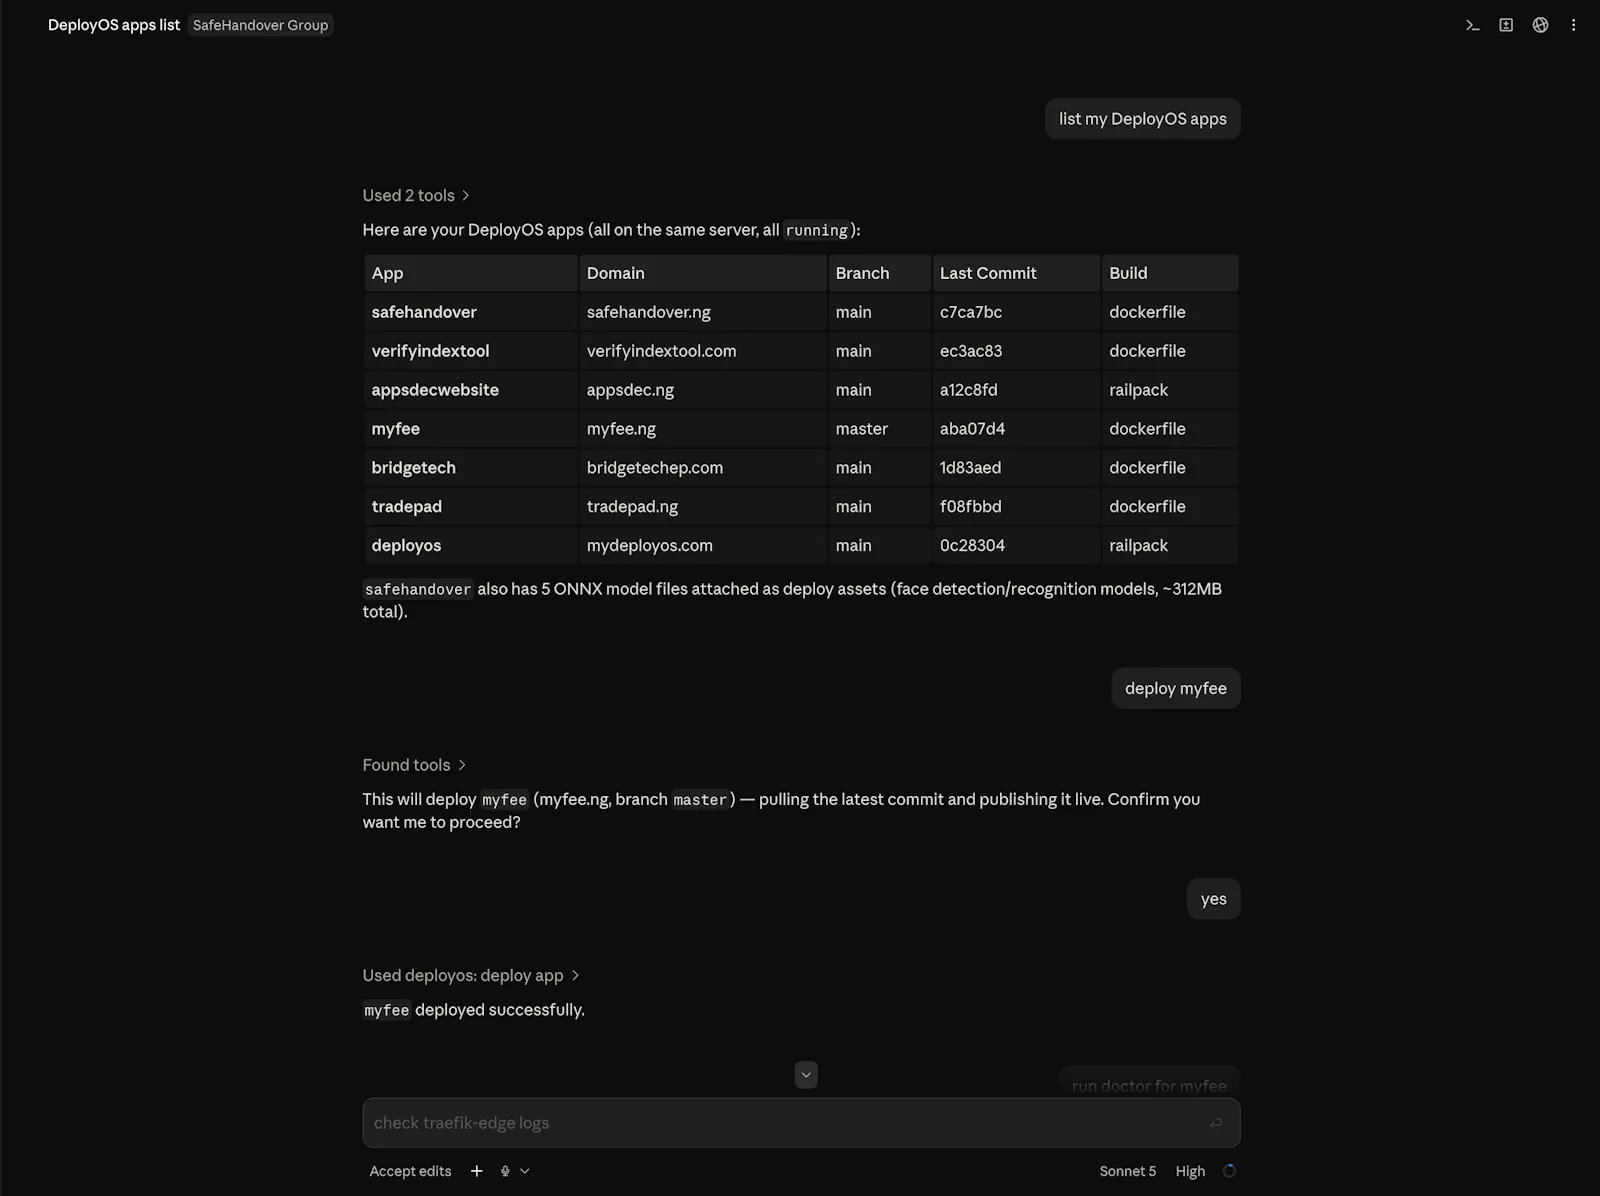The width and height of the screenshot is (1600, 1196).
Task: Toggle the Accept edits mode
Action: coord(410,1171)
